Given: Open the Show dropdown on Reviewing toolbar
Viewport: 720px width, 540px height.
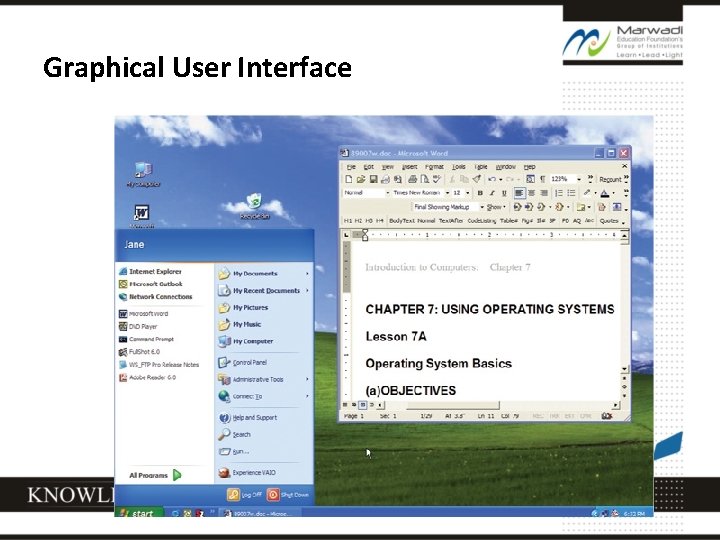Looking at the screenshot, I should 496,207.
